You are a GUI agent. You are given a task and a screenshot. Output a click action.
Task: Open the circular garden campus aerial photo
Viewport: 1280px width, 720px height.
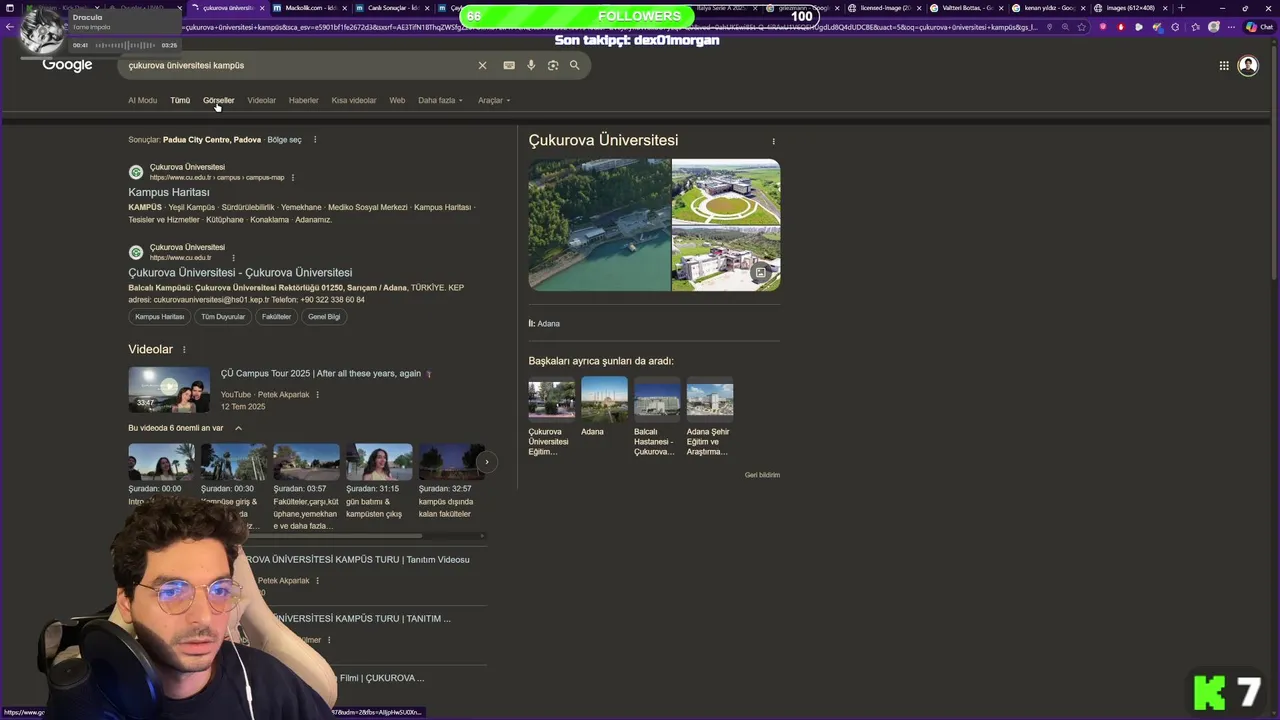[x=726, y=192]
